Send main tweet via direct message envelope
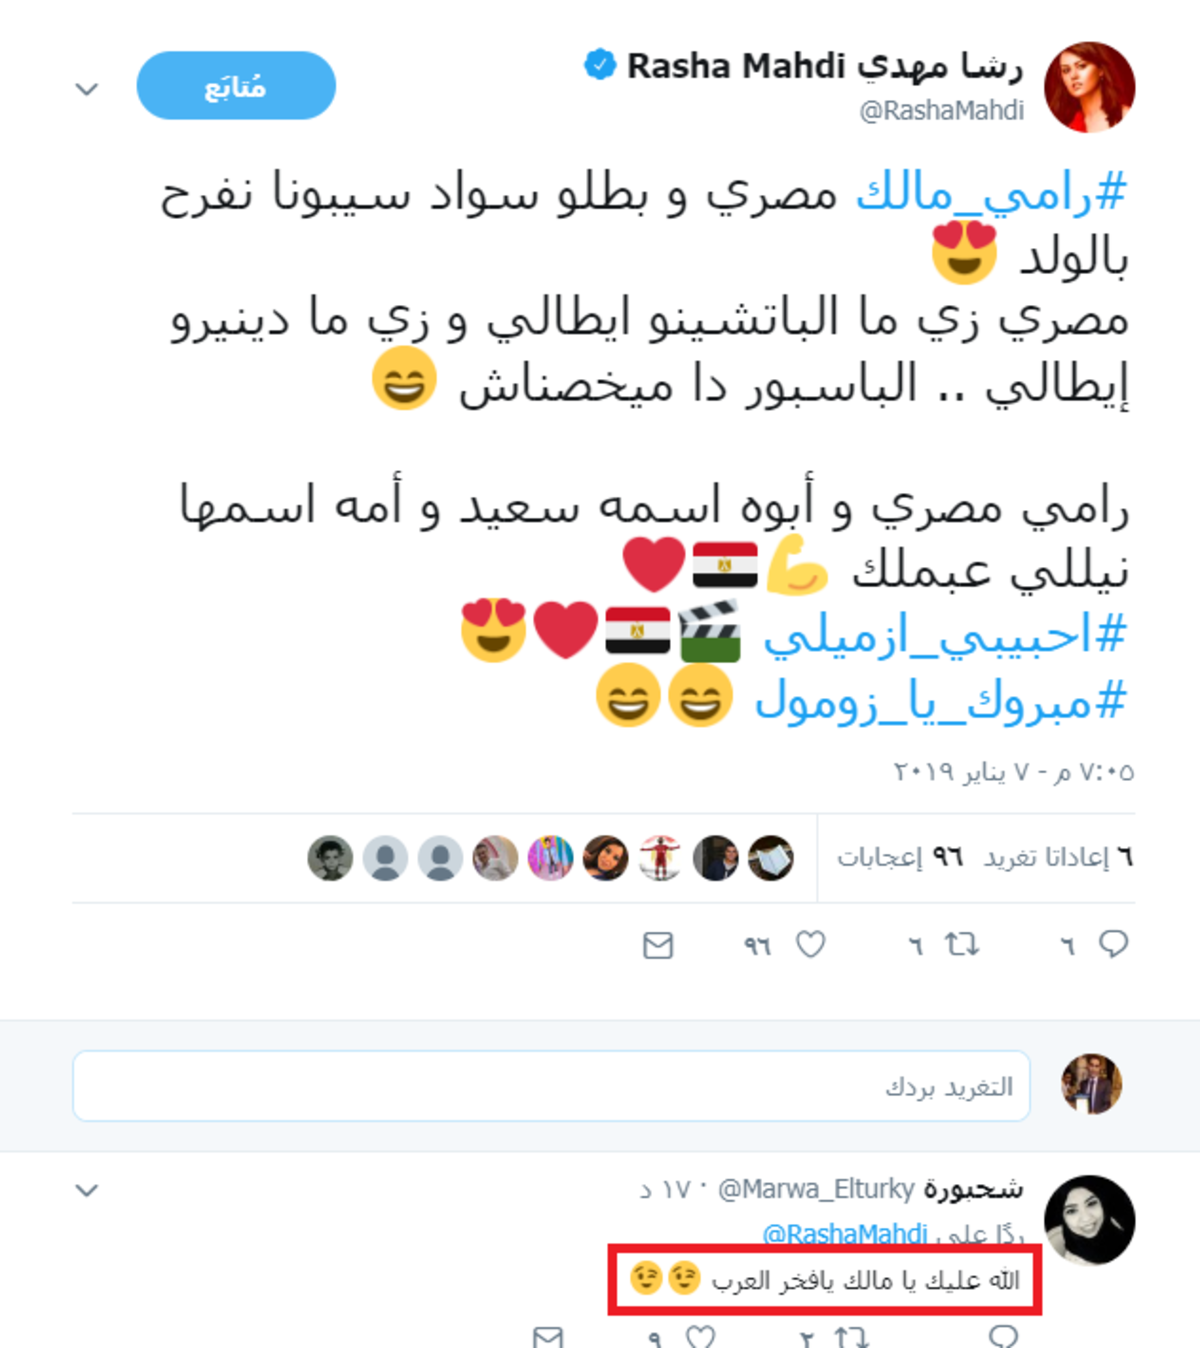This screenshot has width=1200, height=1348. click(658, 945)
